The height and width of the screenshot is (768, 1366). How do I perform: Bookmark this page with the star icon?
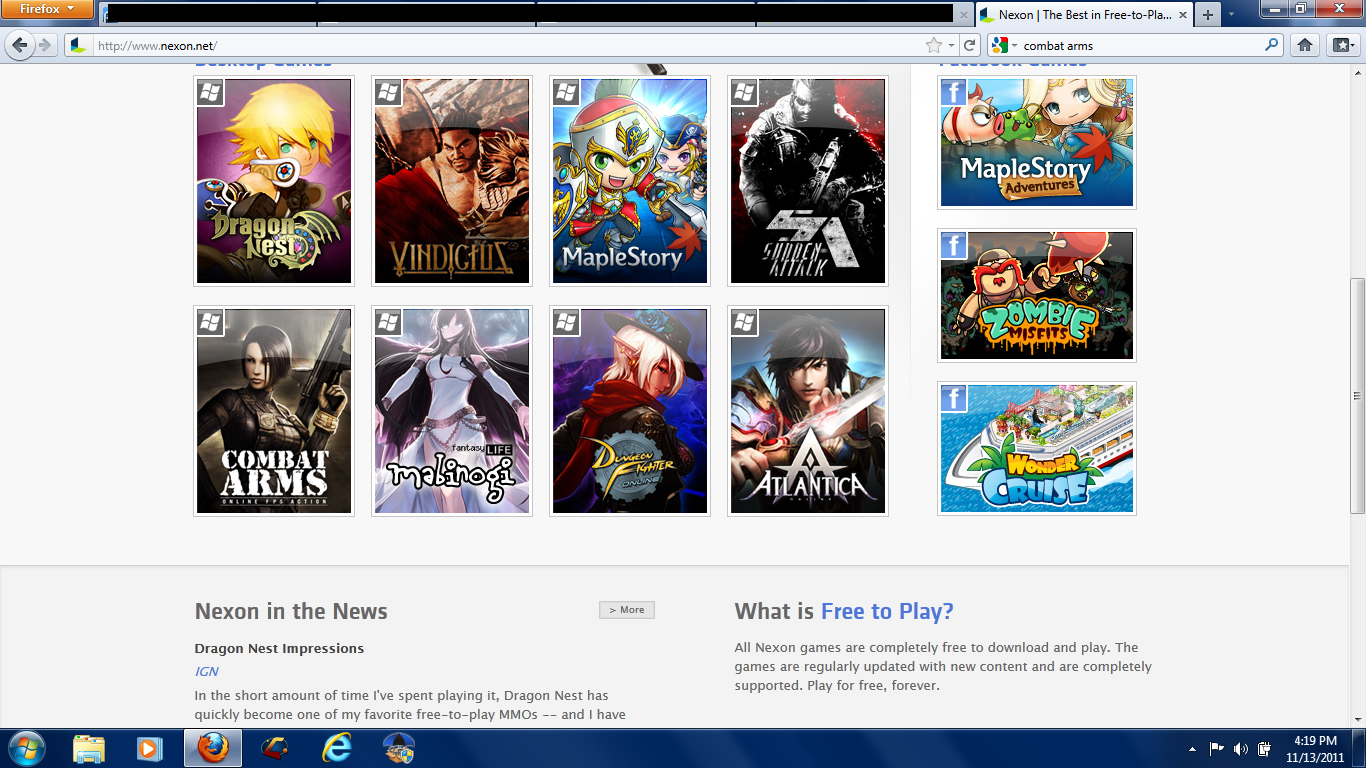point(934,45)
